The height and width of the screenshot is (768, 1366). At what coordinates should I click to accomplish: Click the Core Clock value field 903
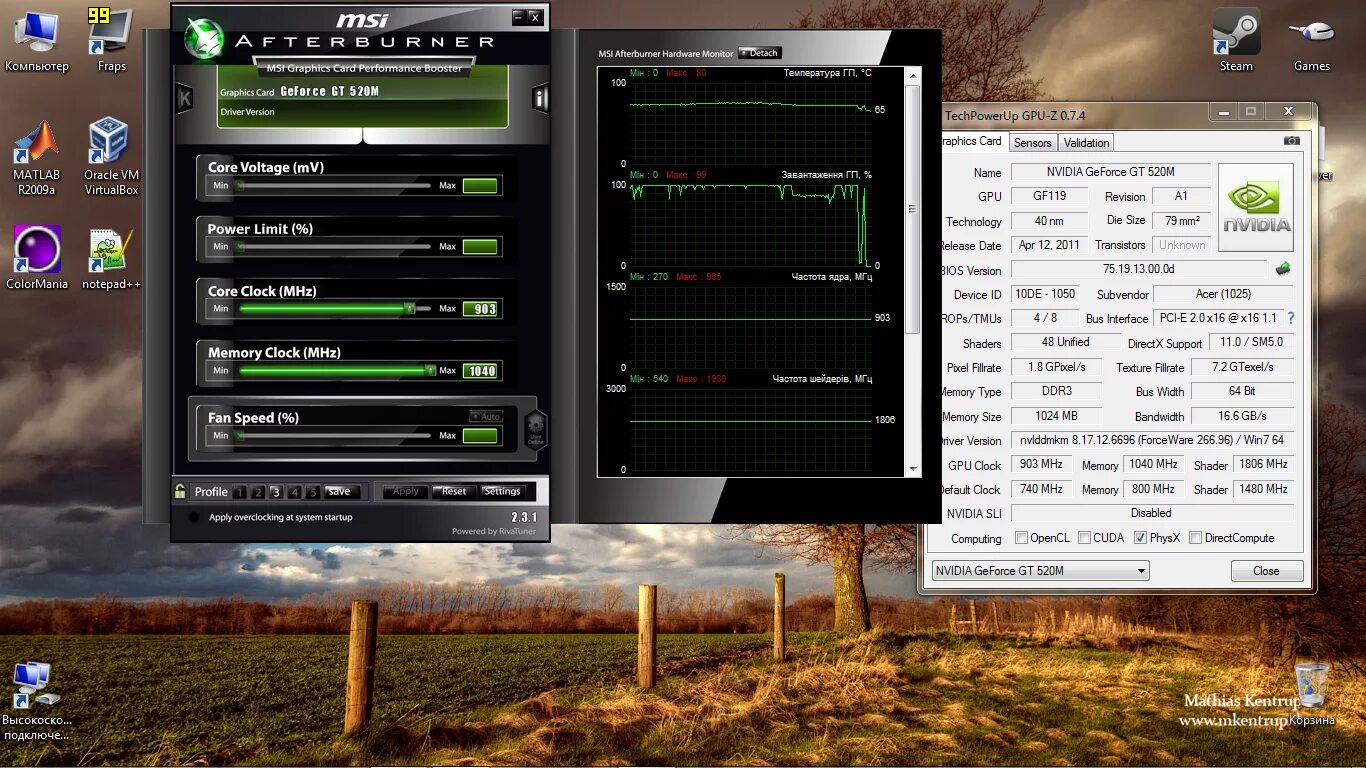tap(480, 309)
